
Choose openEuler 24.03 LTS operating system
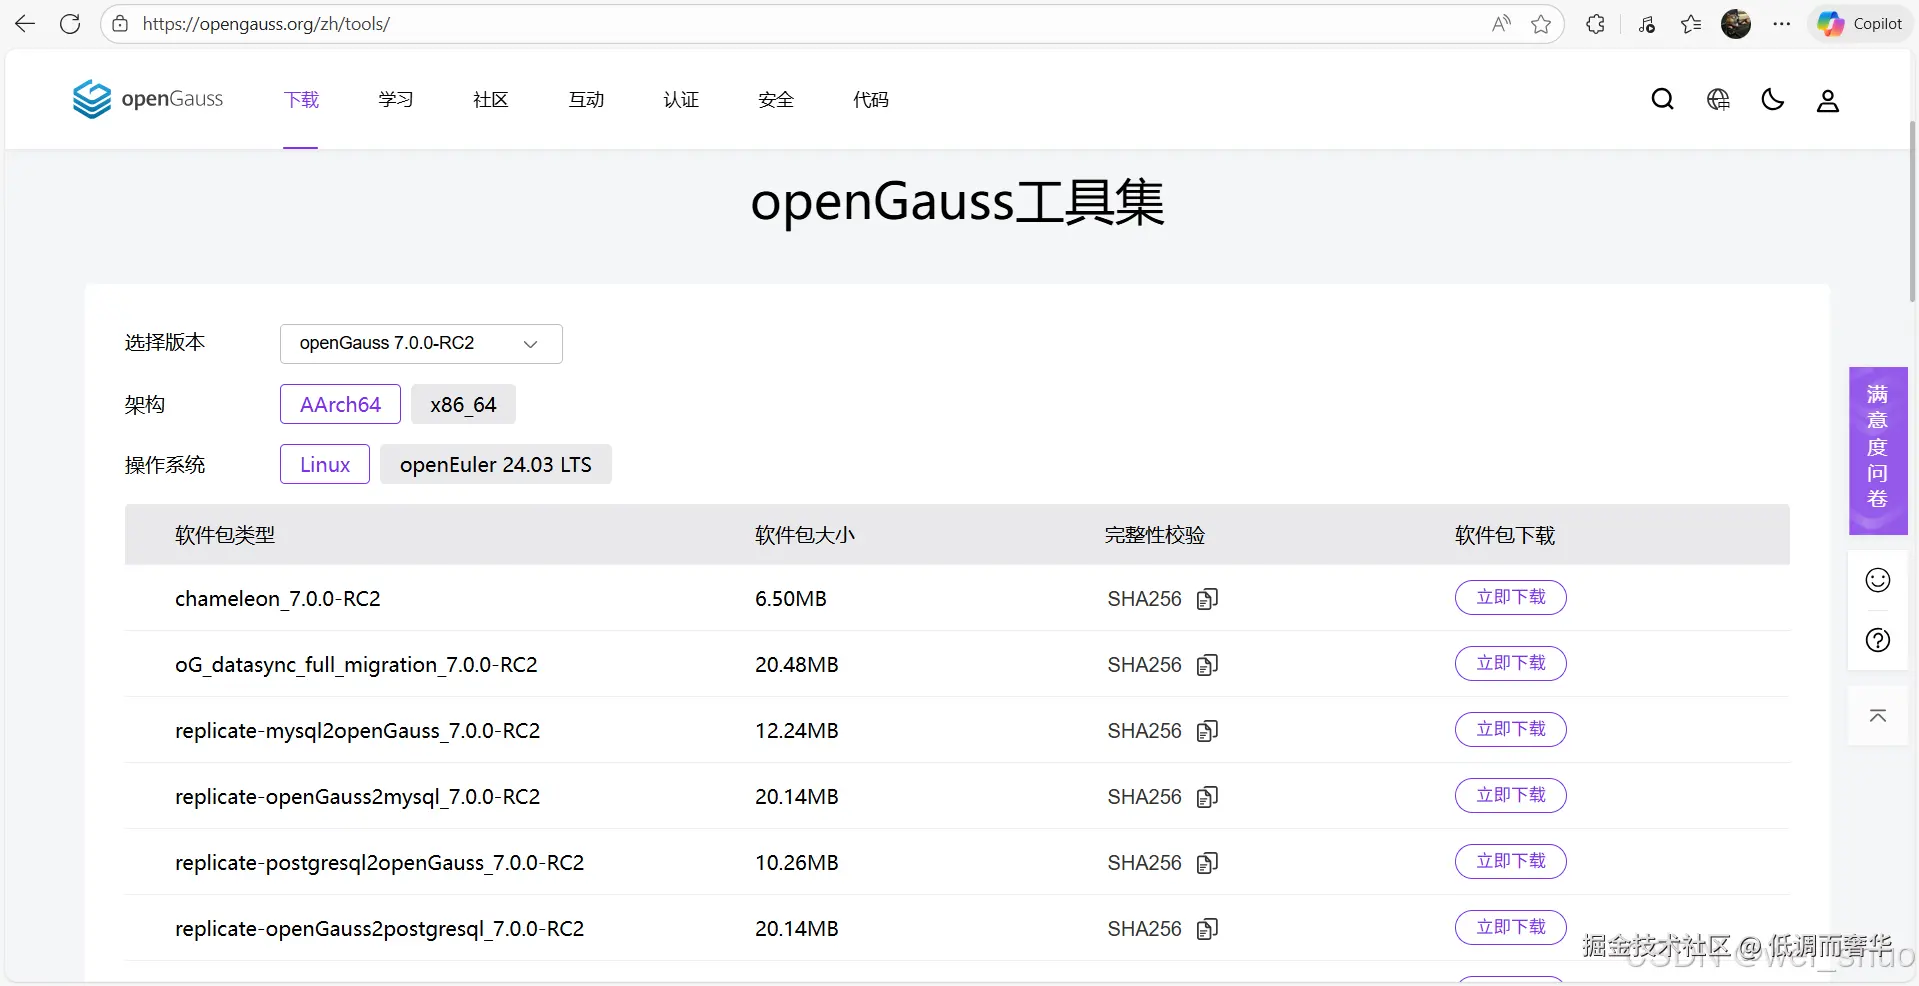coord(496,464)
